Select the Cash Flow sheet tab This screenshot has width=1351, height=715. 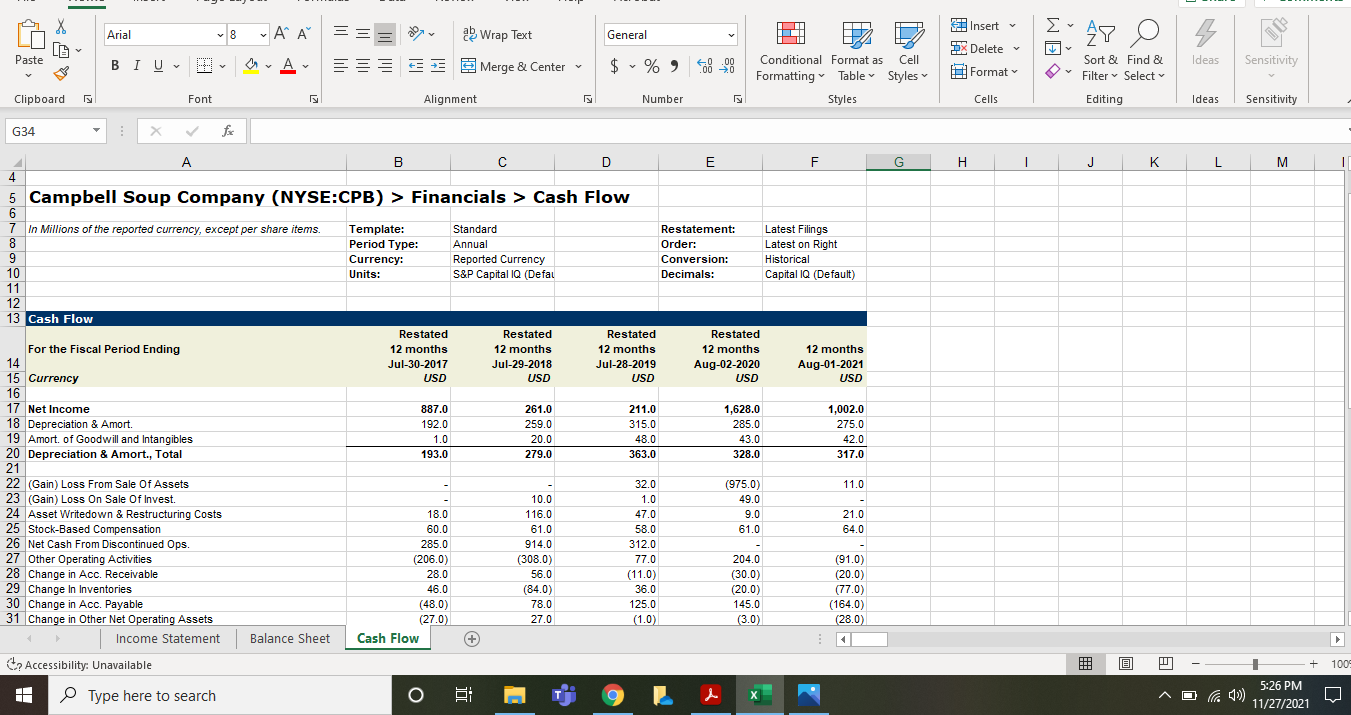[x=388, y=639]
